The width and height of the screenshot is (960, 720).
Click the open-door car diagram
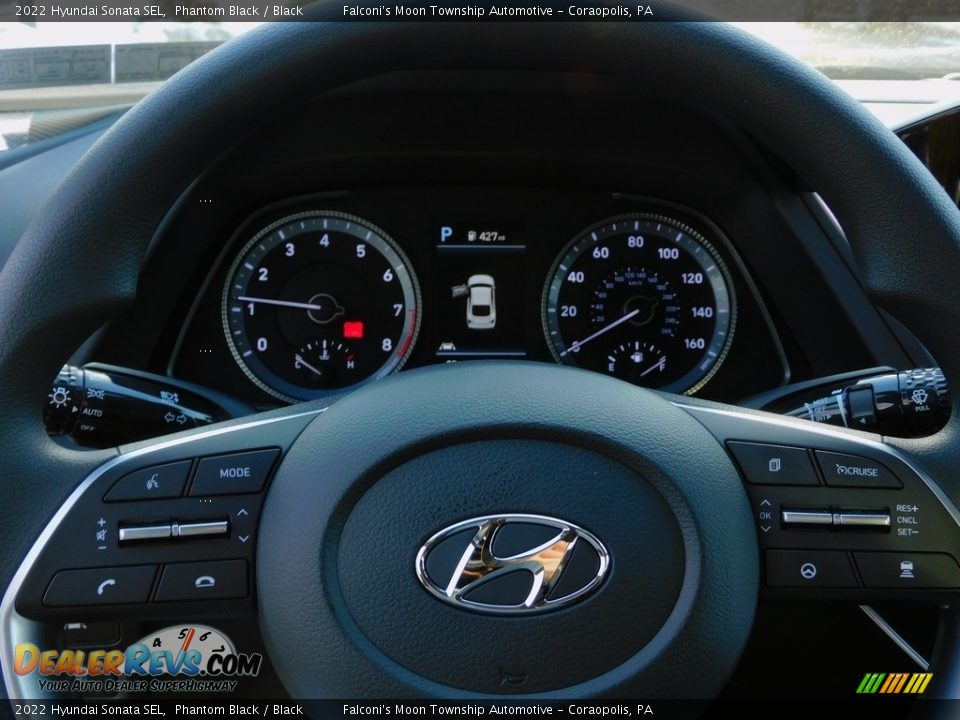480,301
